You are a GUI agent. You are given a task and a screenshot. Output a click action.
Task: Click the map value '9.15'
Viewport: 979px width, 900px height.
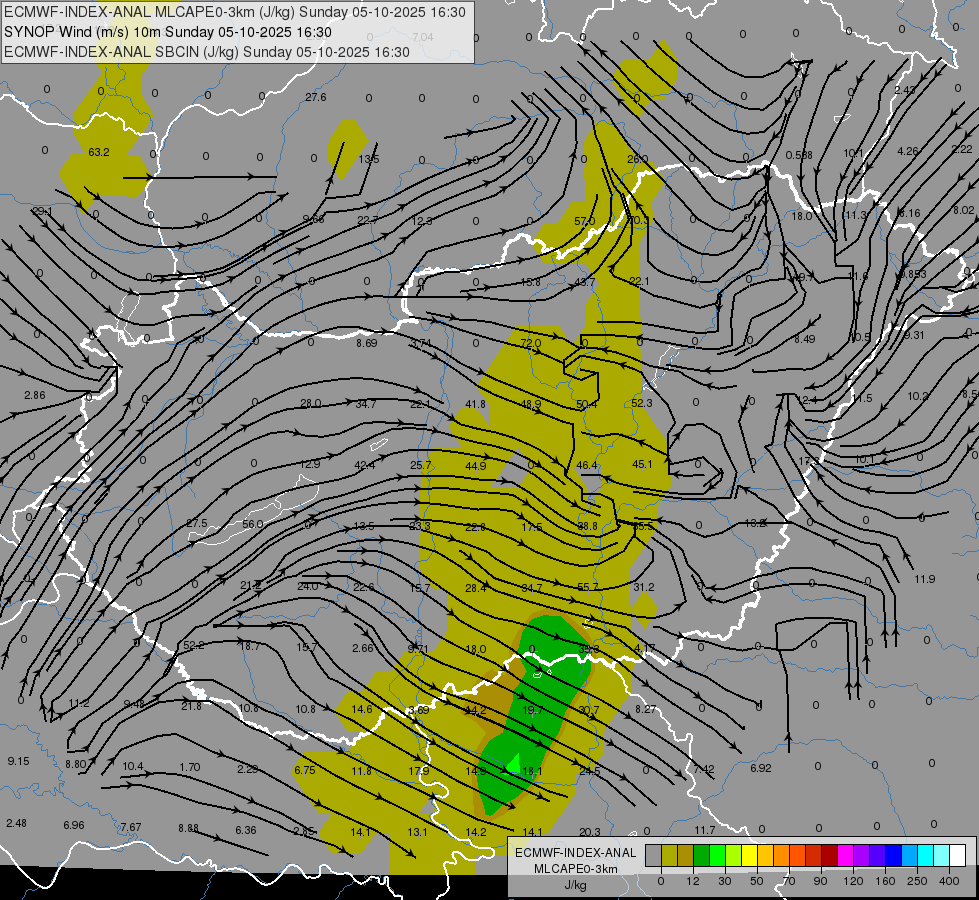(x=18, y=761)
